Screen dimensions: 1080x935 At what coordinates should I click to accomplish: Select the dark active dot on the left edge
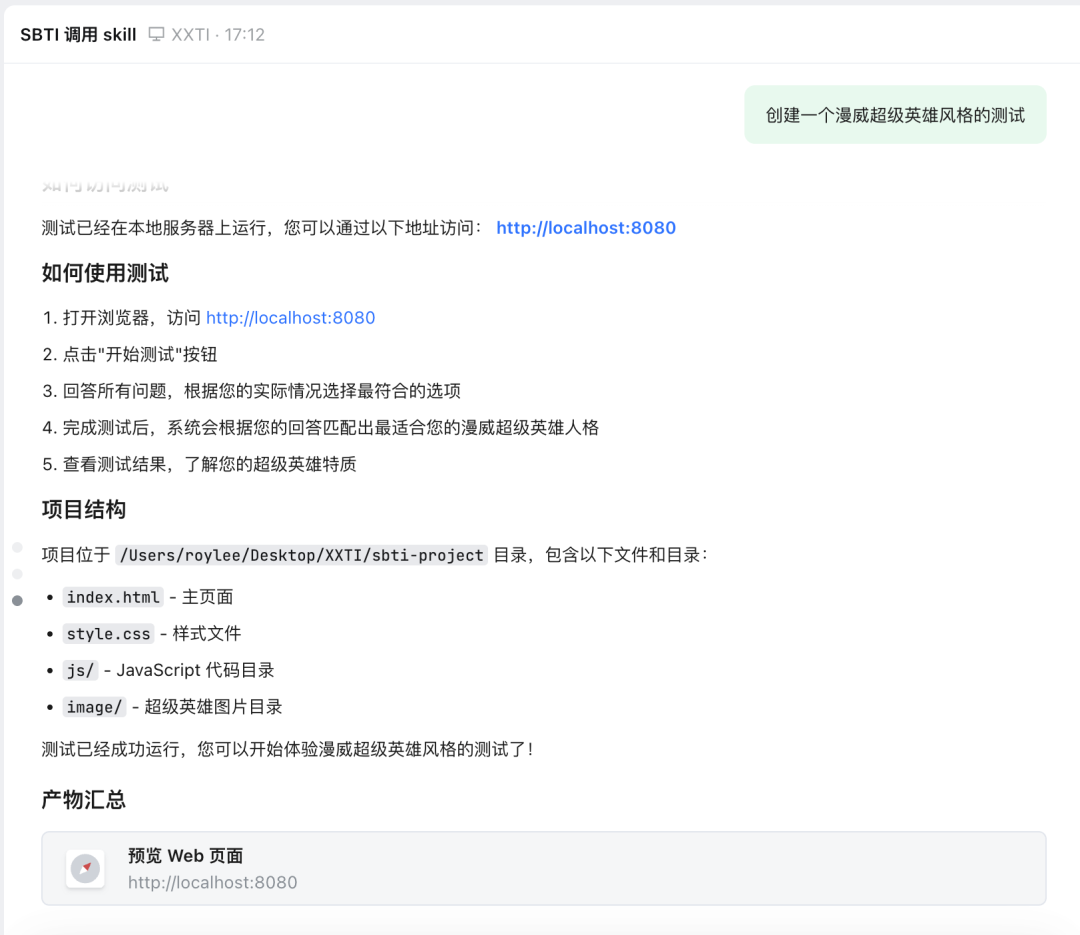click(x=17, y=600)
